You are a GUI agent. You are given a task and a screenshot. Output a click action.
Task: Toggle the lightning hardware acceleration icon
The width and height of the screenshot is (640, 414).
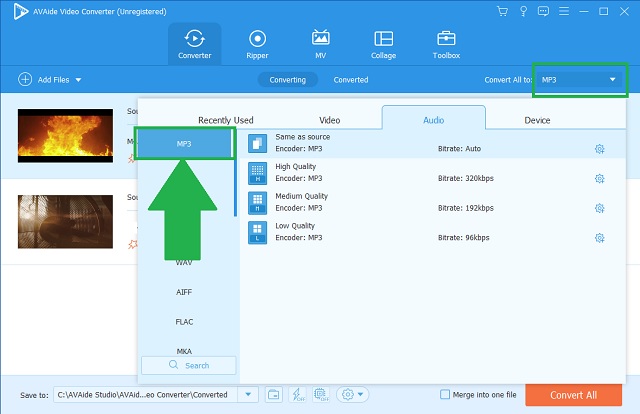297,394
